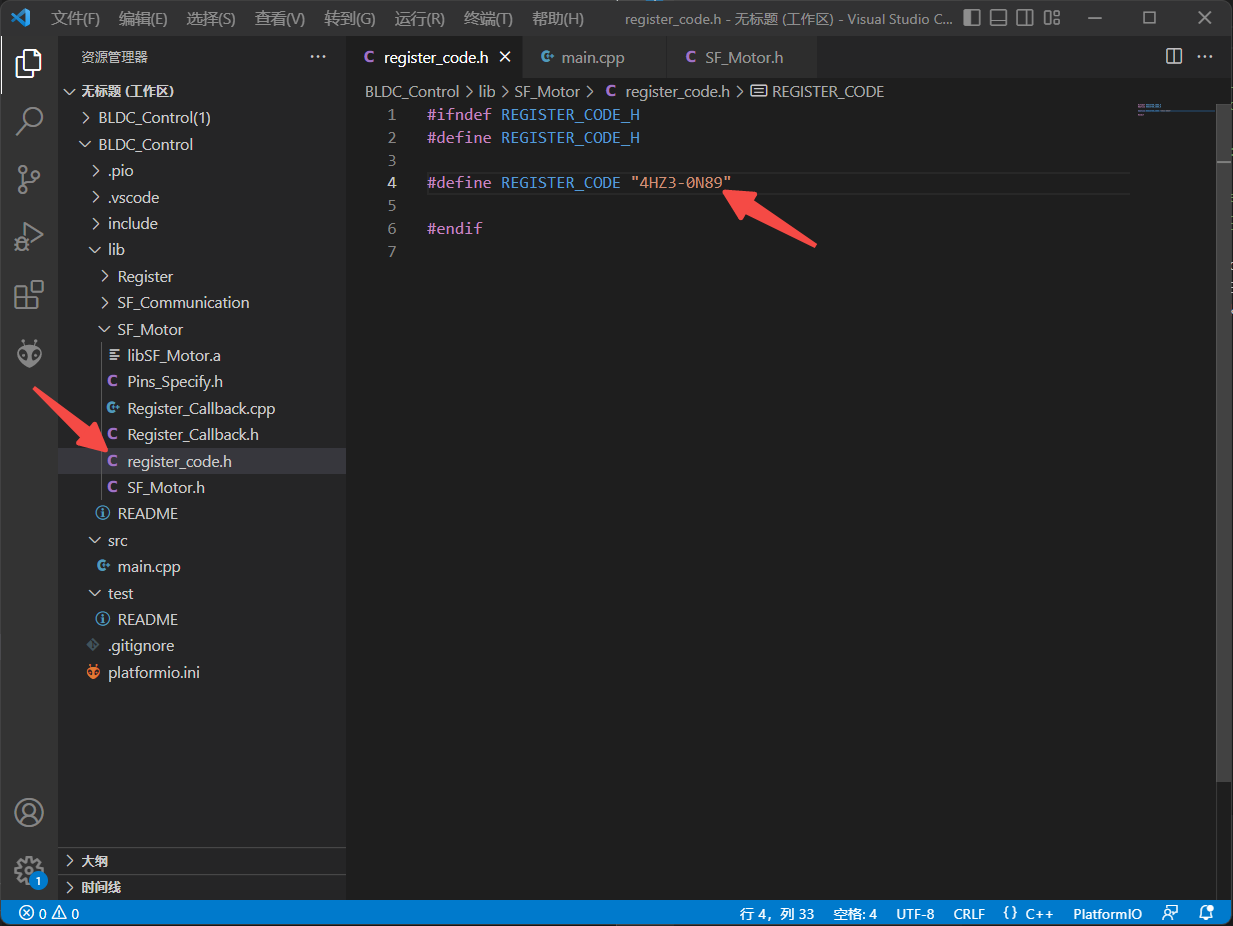Switch to the main.cpp tab
Screen dimensions: 1233x926
pyautogui.click(x=592, y=58)
